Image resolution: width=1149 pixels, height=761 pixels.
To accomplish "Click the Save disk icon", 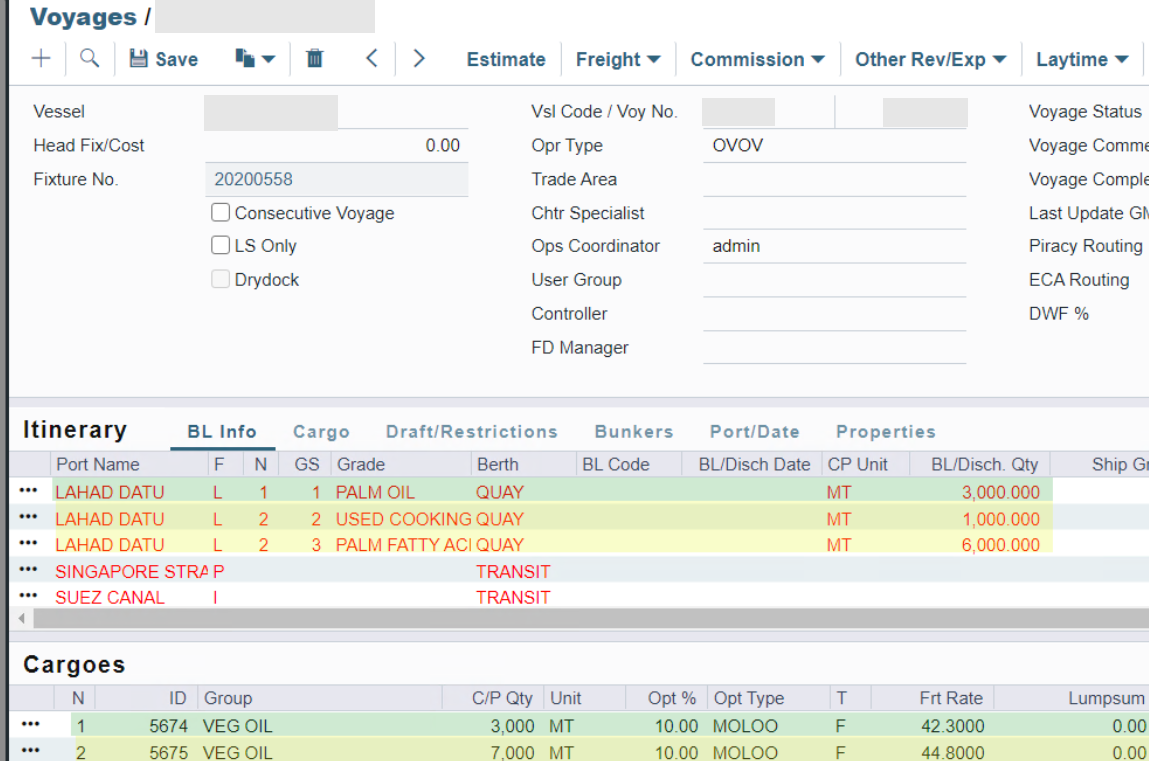I will [140, 59].
